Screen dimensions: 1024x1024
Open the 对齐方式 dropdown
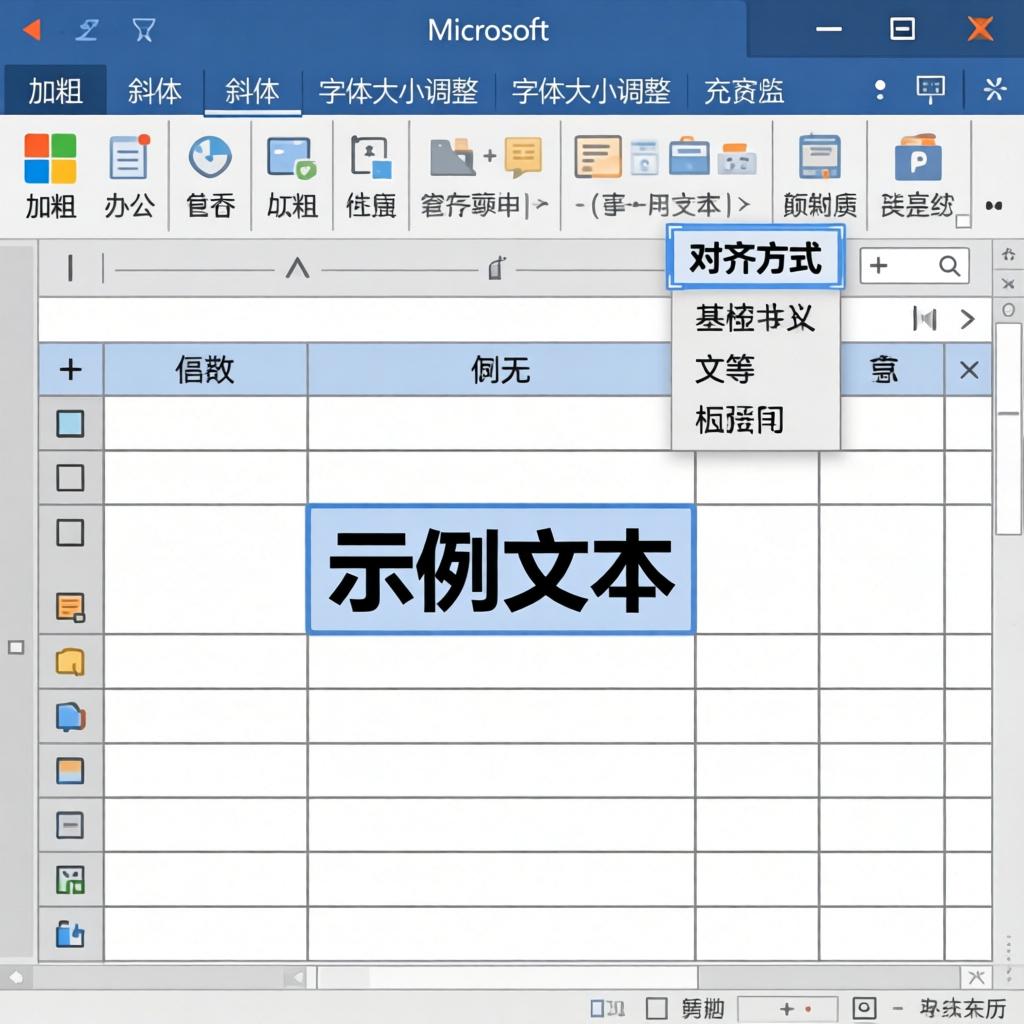(x=755, y=259)
